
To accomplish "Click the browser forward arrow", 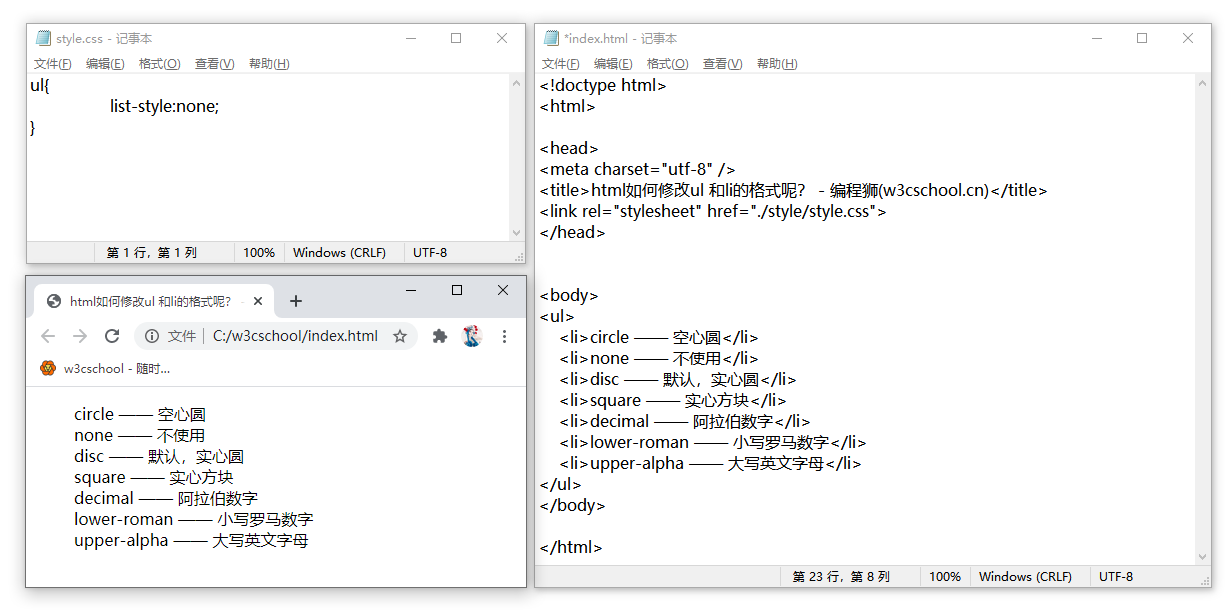I will [x=80, y=336].
